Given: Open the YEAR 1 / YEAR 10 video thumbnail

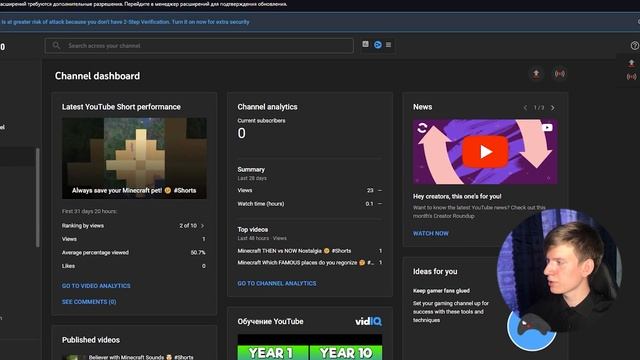Looking at the screenshot, I should (x=310, y=347).
